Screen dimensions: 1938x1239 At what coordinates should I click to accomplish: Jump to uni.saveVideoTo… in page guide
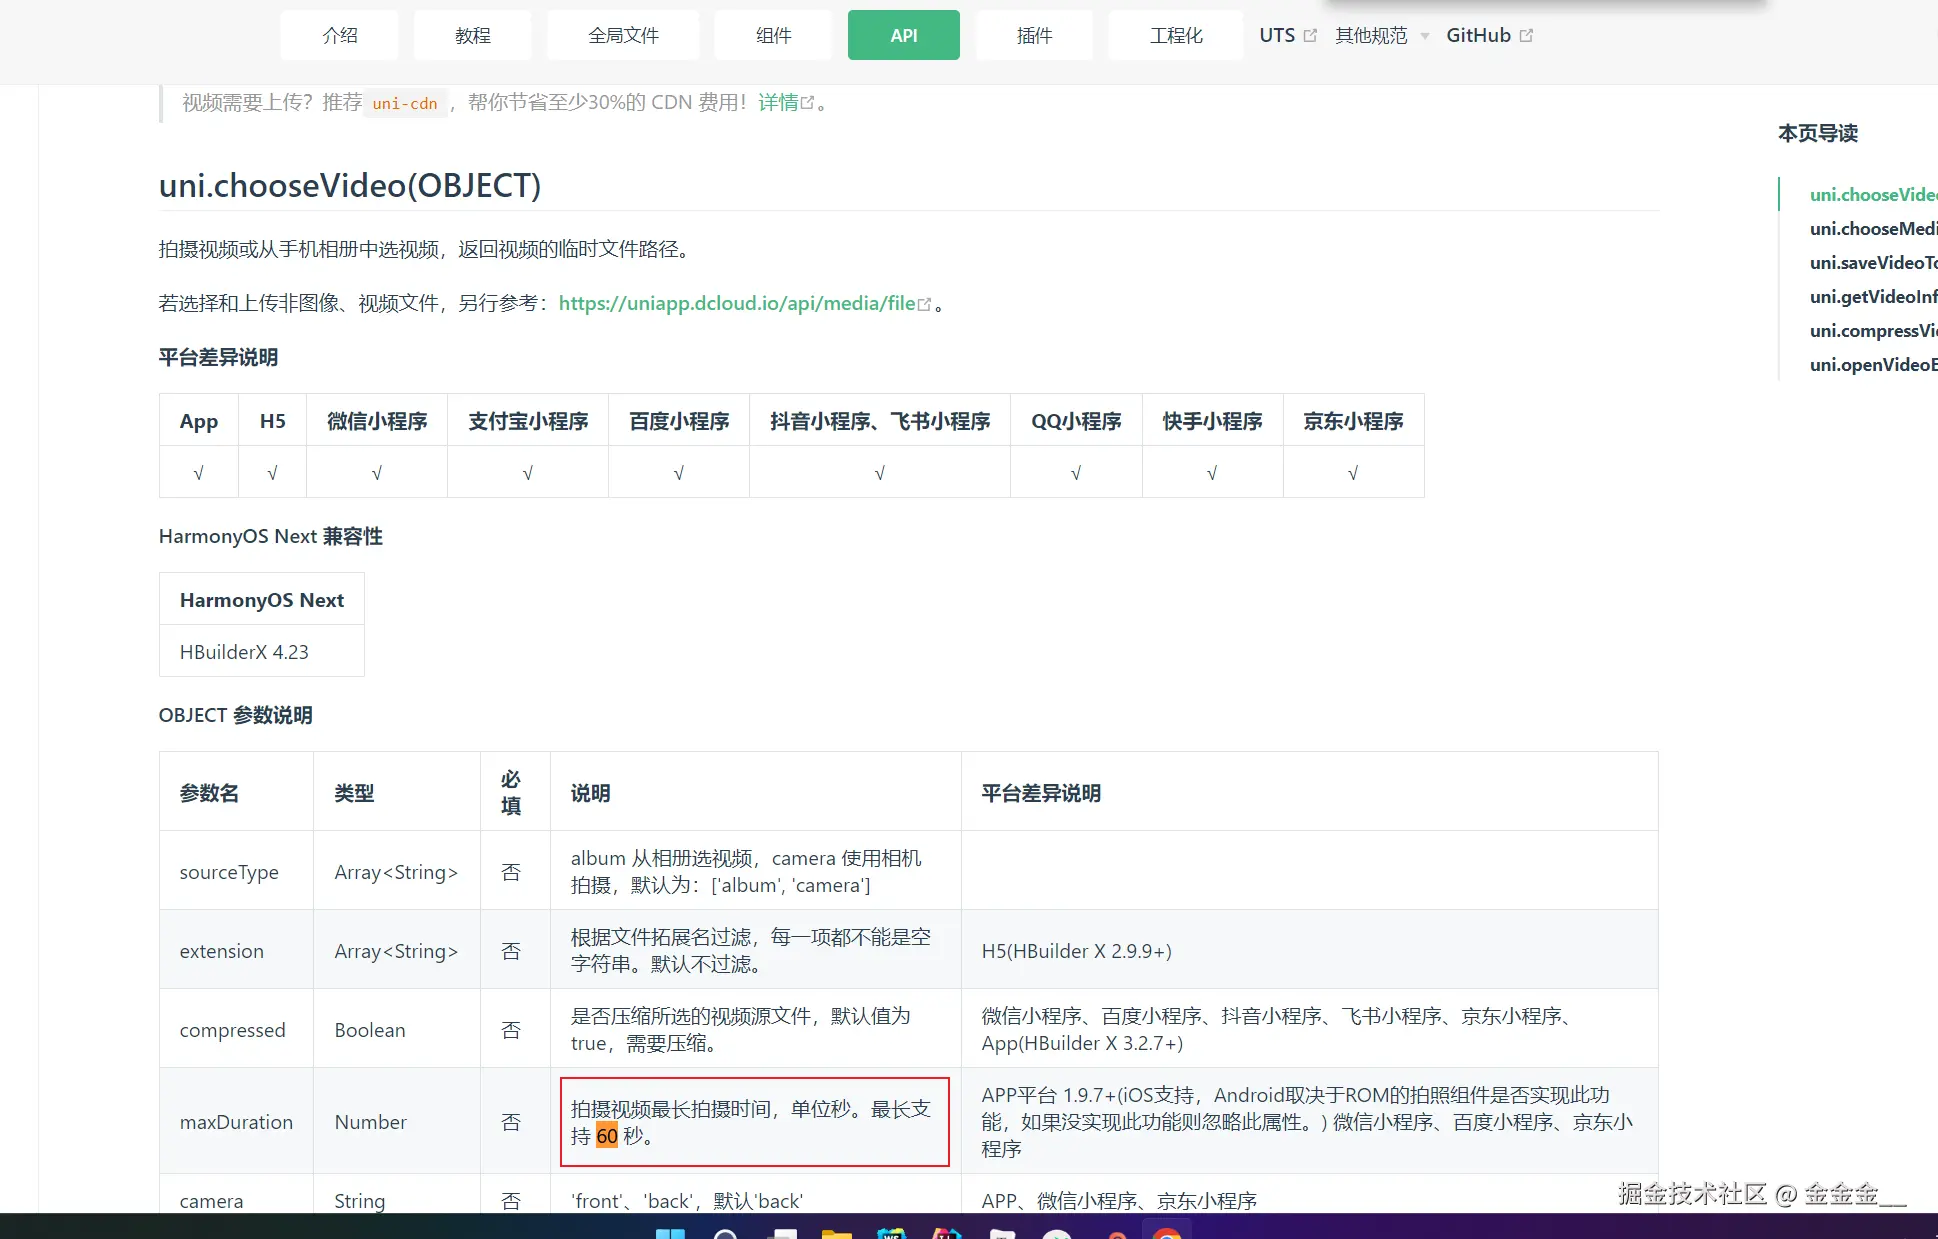(x=1872, y=263)
